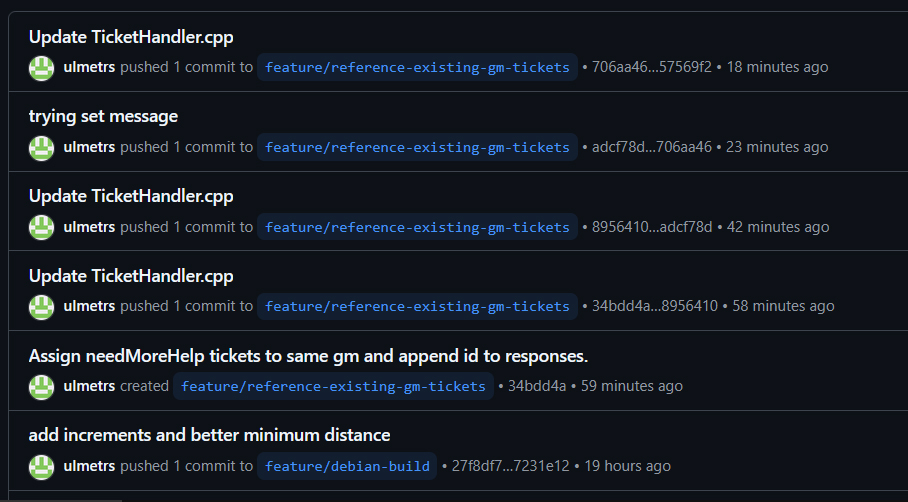Image resolution: width=908 pixels, height=502 pixels.
Task: Click '18 minutes ago' timestamp
Action: tap(778, 67)
